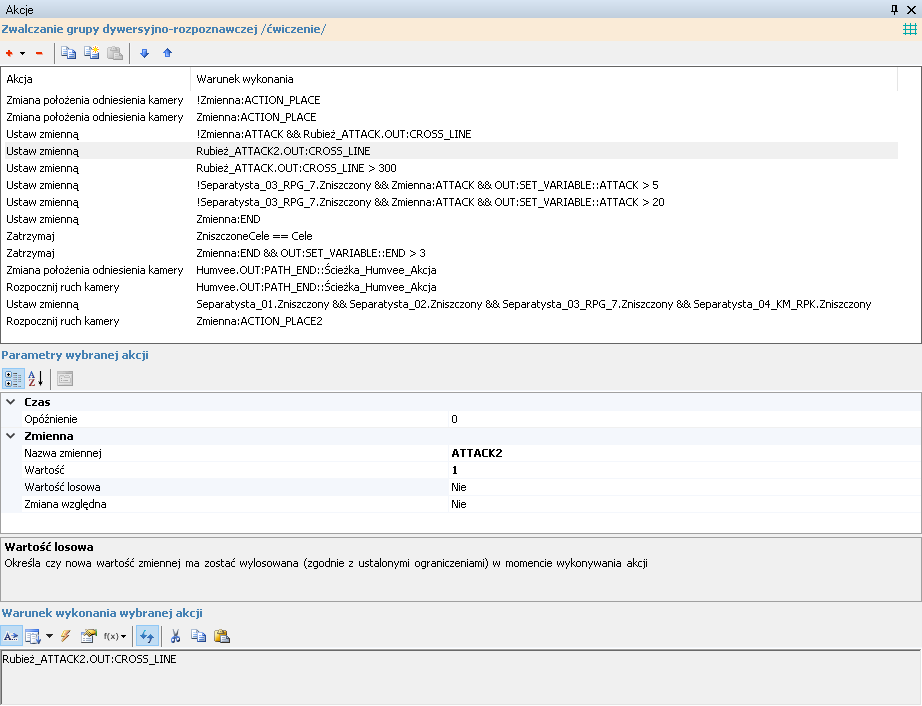
Task: Click in the condition text box 'Rubież_ATTACK2.OUT:CROSS_LINE'
Action: (460, 677)
